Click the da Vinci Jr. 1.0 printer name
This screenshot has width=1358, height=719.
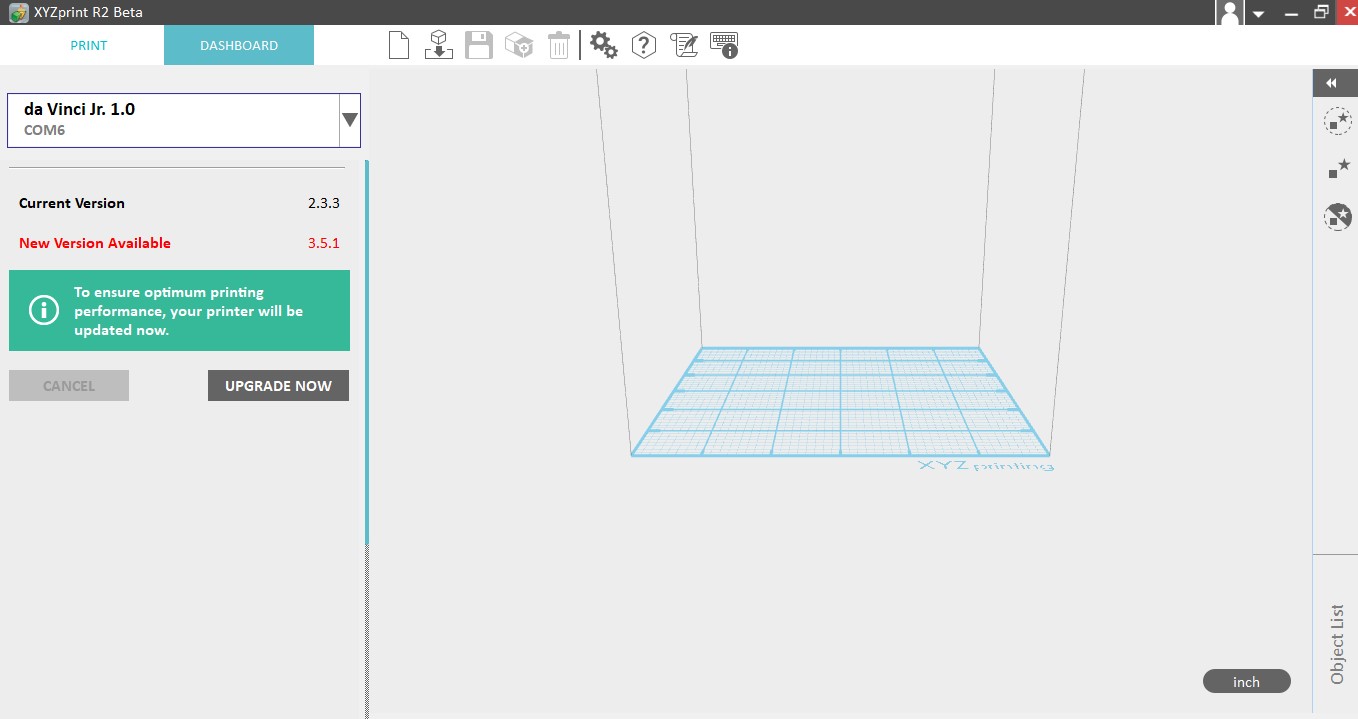point(79,109)
